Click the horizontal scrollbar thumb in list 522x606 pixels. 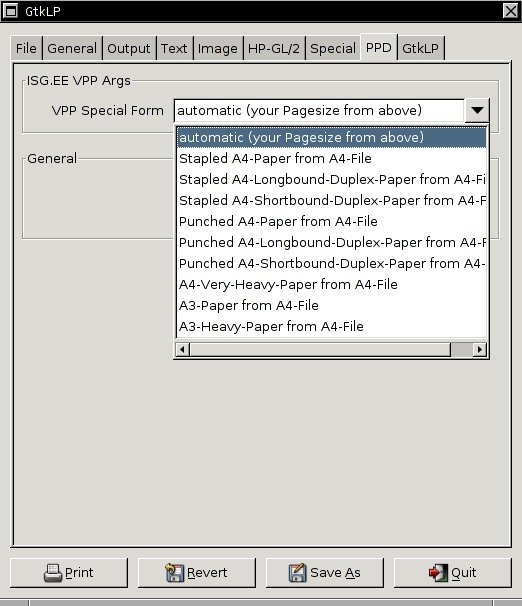coord(320,349)
